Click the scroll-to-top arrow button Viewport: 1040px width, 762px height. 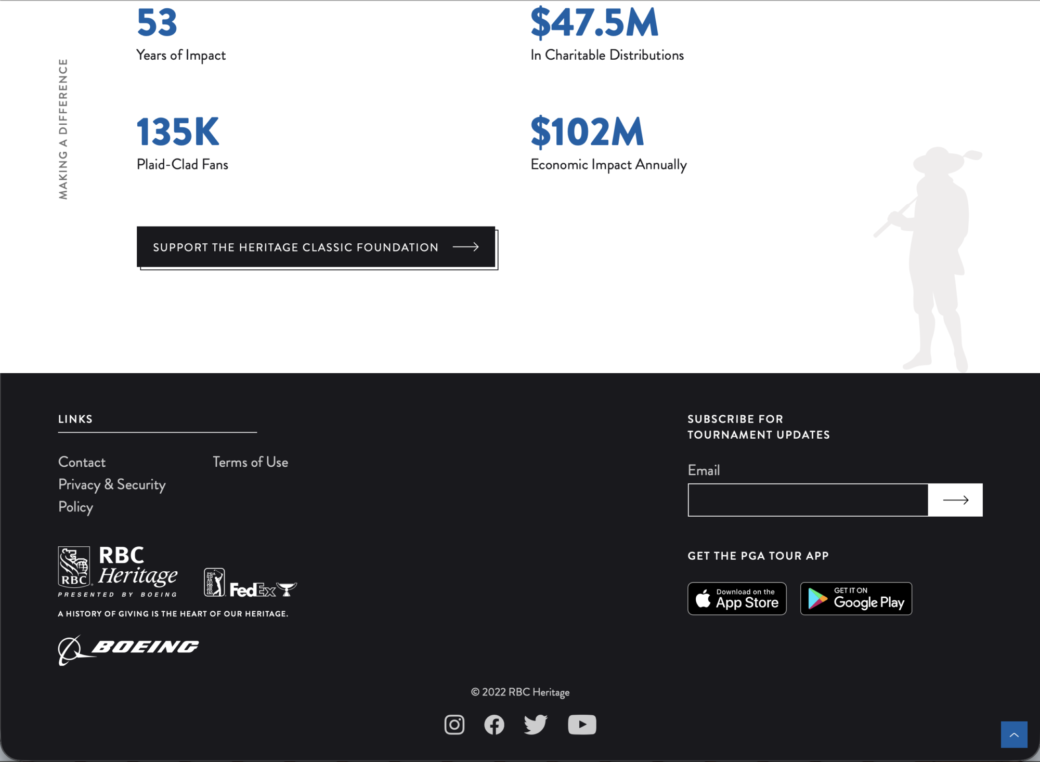1013,735
